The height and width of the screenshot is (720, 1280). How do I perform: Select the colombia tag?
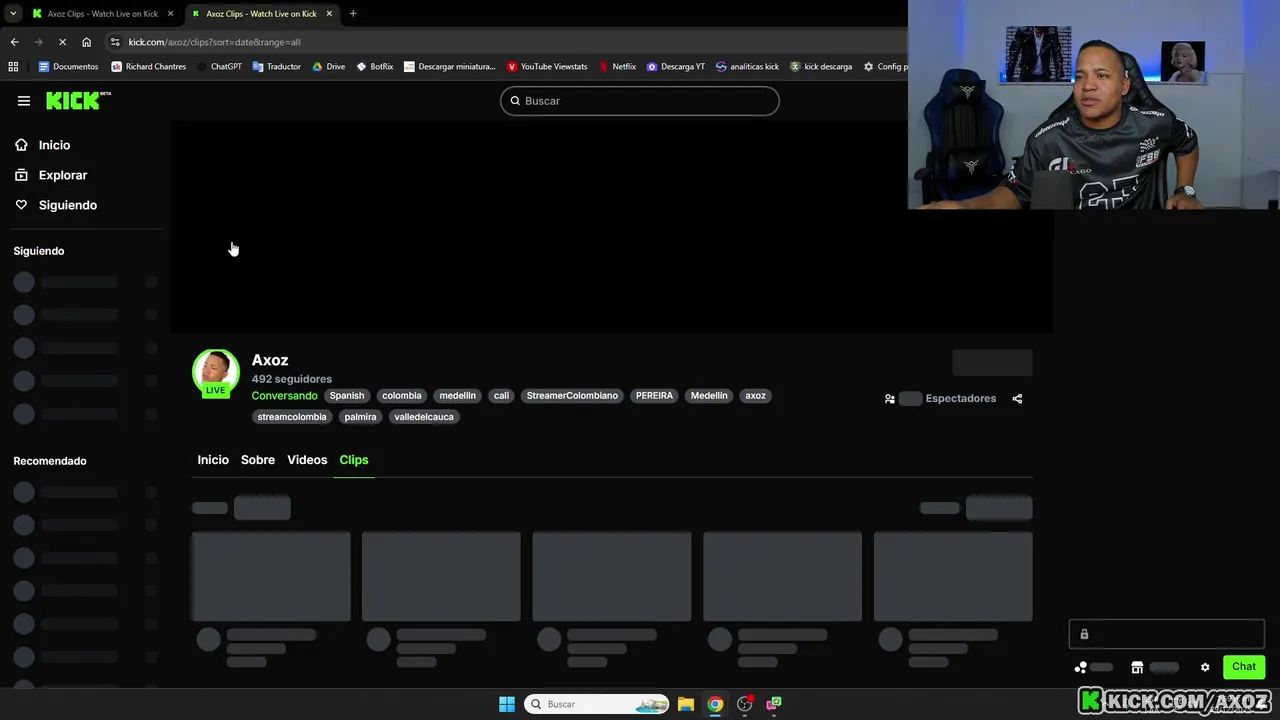coord(402,396)
